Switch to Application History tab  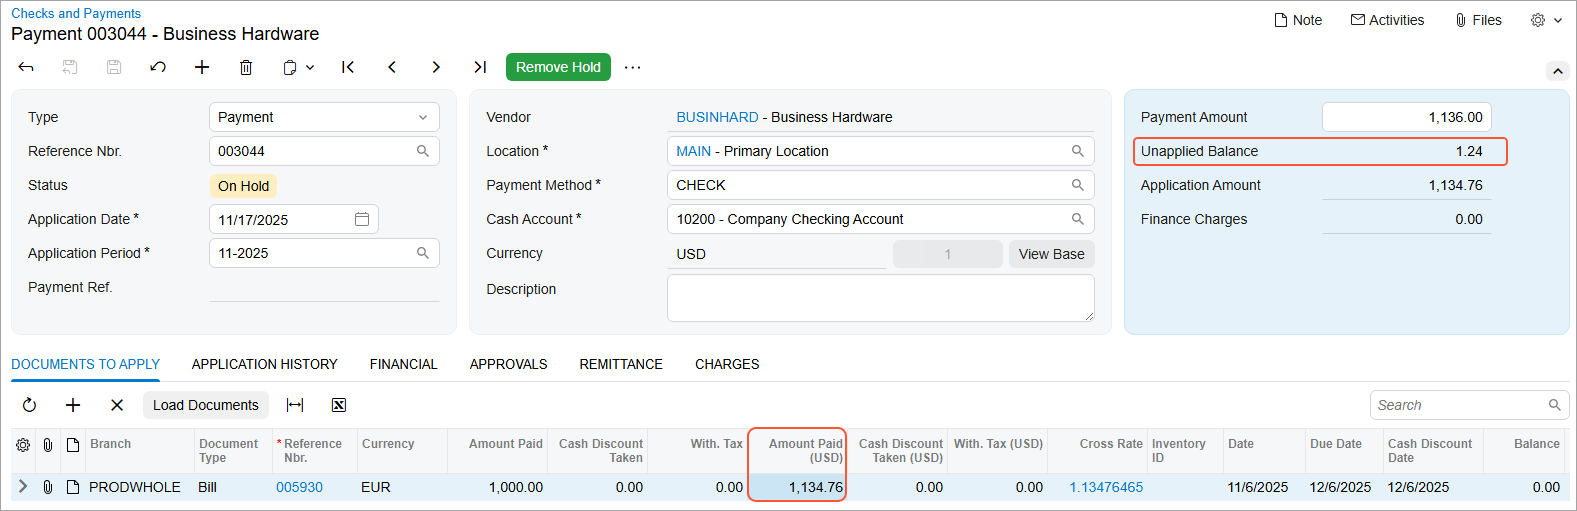click(264, 364)
